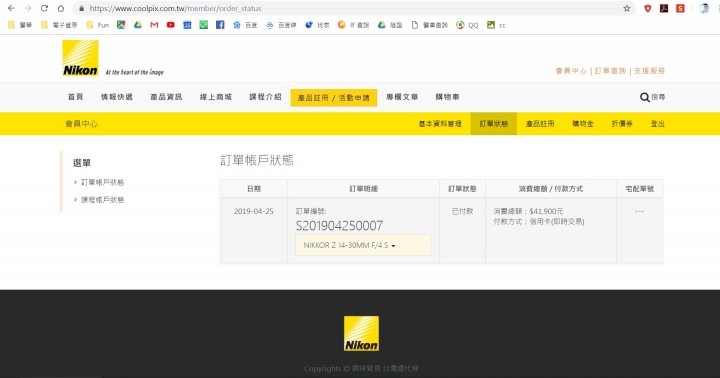The image size is (720, 378).
Task: Open the blue calendar bookmark icon
Action: [187, 25]
